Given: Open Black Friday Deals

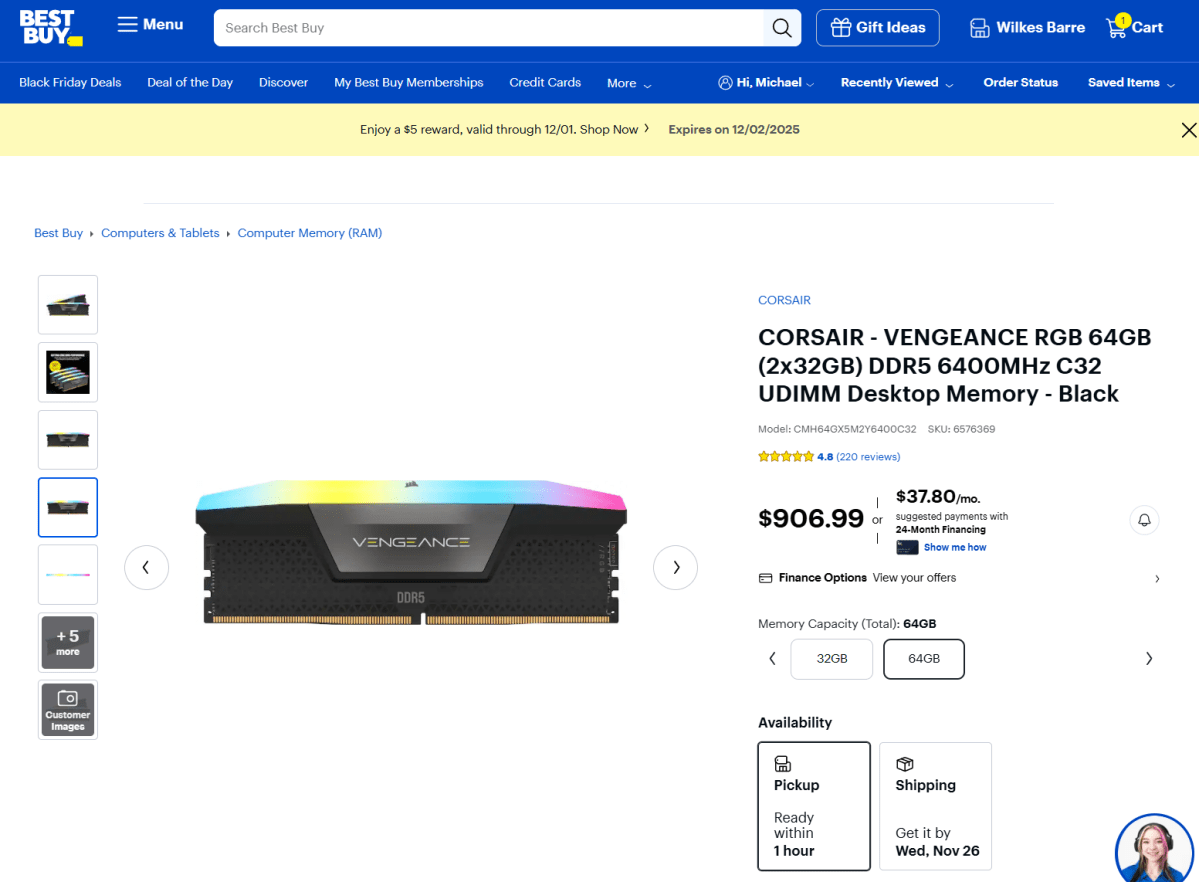Looking at the screenshot, I should pyautogui.click(x=69, y=82).
